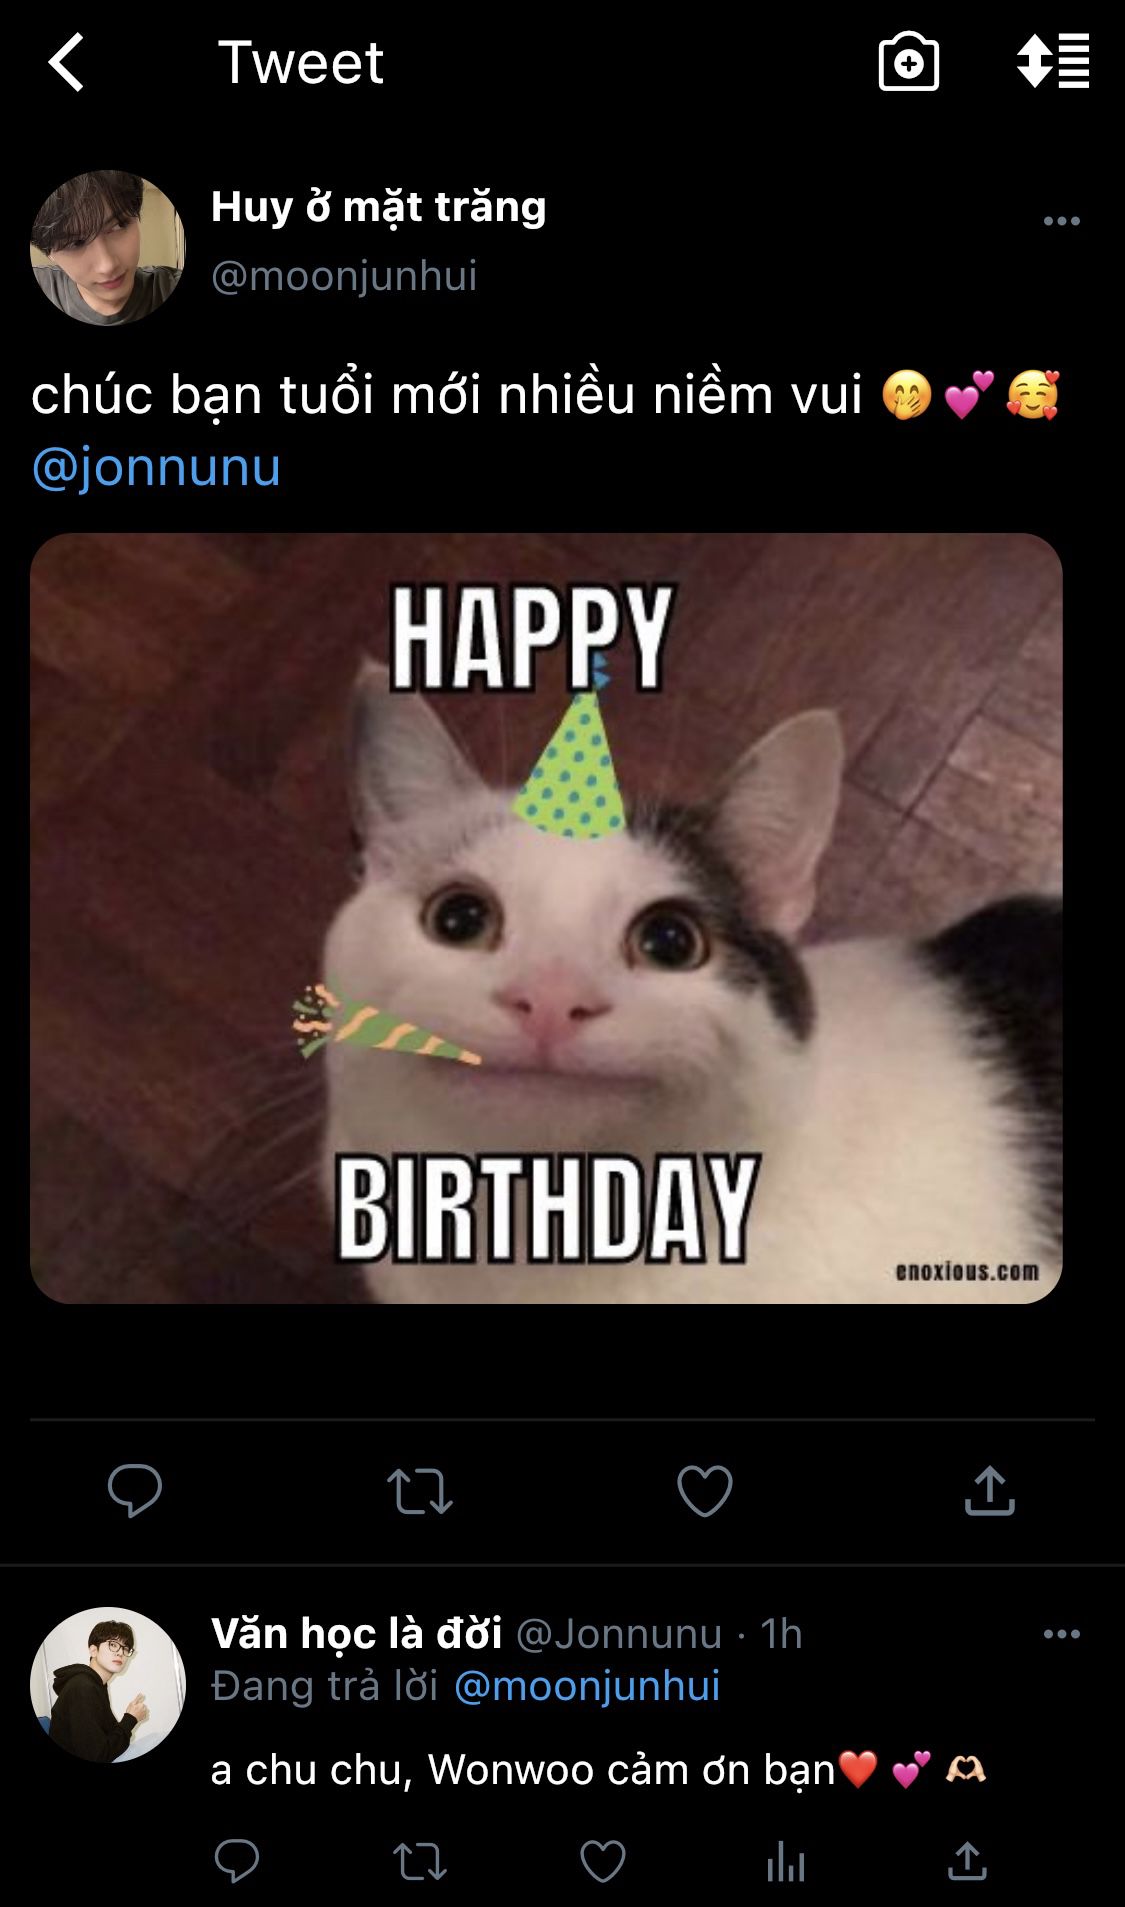The width and height of the screenshot is (1125, 1907).
Task: View analytics for Jonnunu's reply
Action: [786, 1861]
